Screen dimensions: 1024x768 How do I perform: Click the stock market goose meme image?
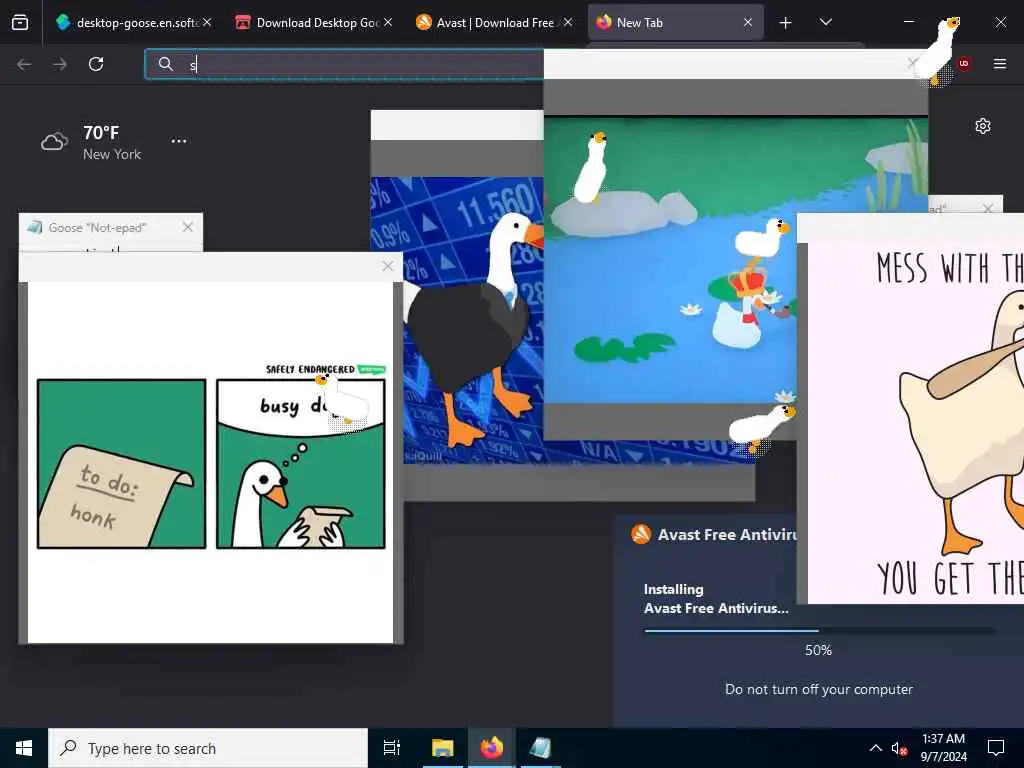(x=473, y=320)
